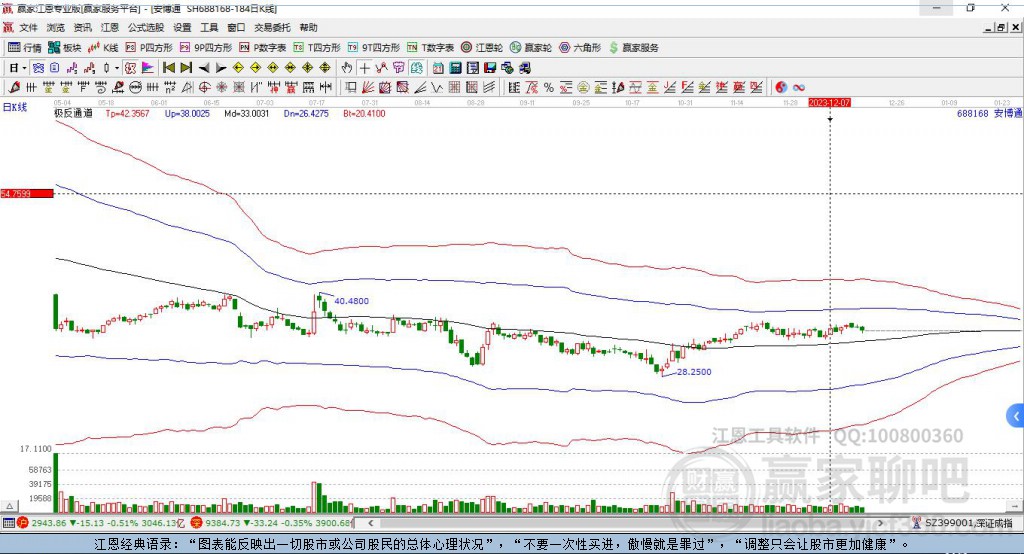Click the yin-yang circle icon
This screenshot has height=554, width=1024.
tap(781, 88)
